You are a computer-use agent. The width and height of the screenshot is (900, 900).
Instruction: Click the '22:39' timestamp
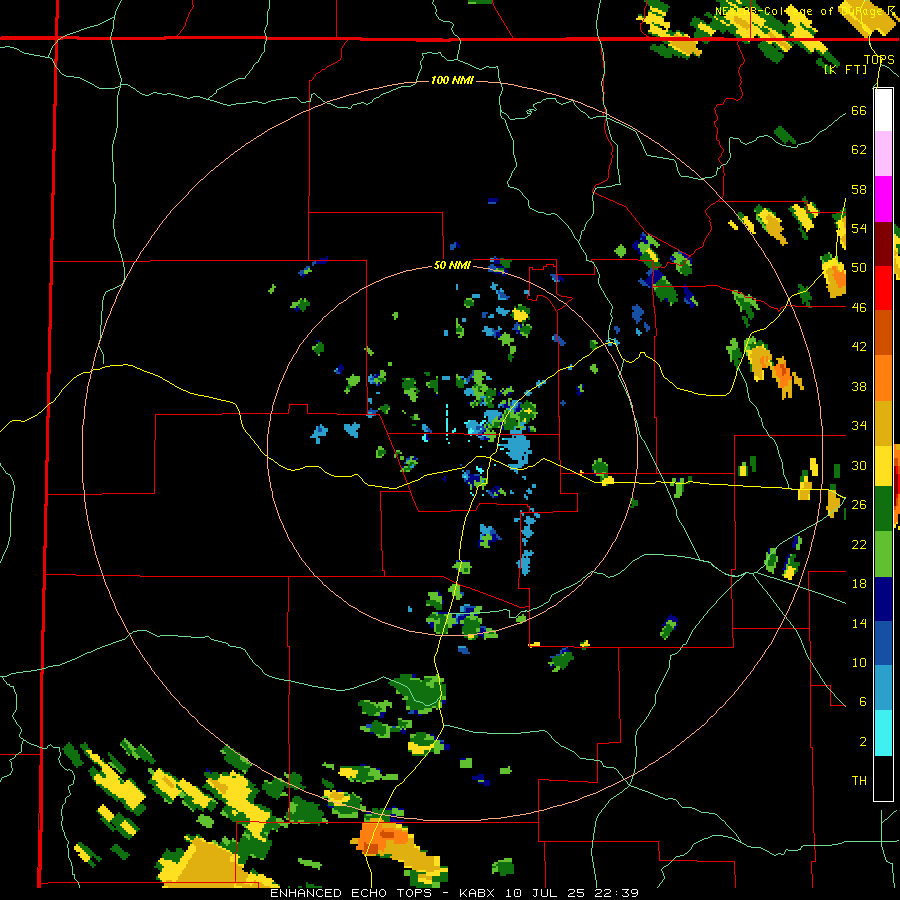point(618,893)
